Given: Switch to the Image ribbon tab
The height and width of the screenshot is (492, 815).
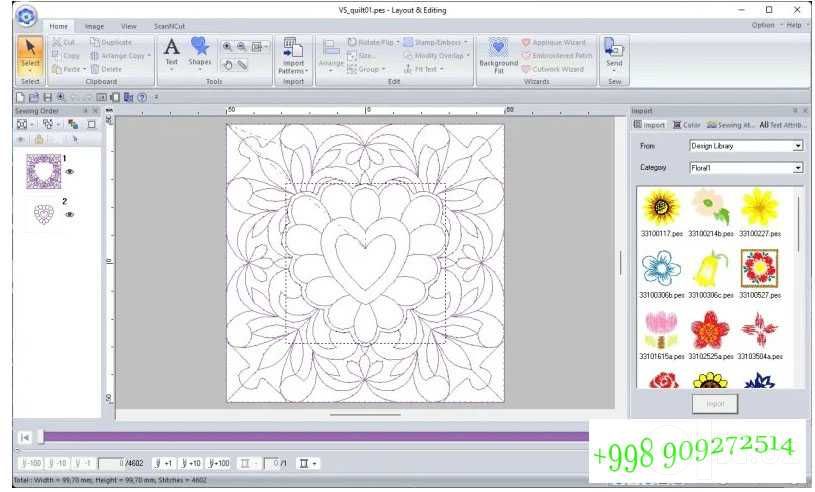Looking at the screenshot, I should [94, 26].
